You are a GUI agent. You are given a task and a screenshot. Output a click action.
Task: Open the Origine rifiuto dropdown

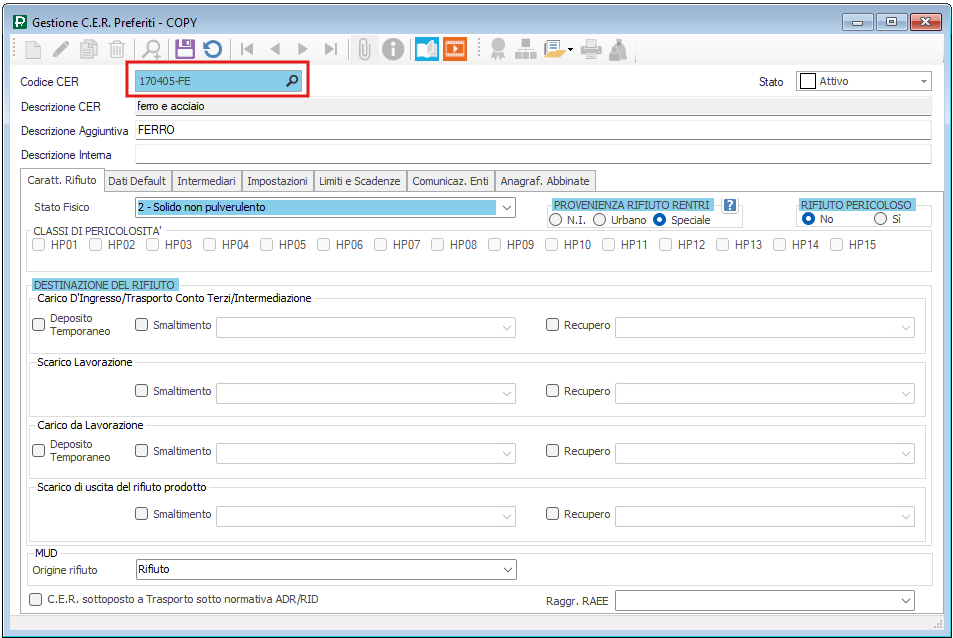(x=506, y=569)
